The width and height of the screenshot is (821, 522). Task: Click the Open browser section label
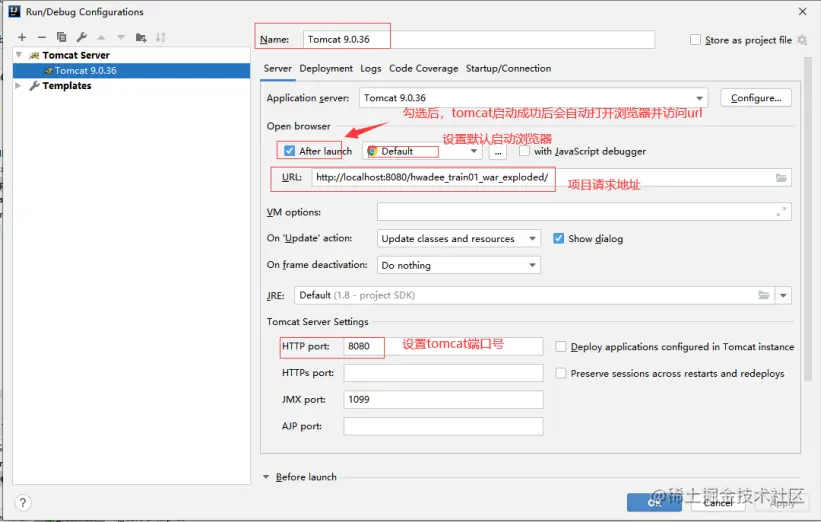click(298, 126)
